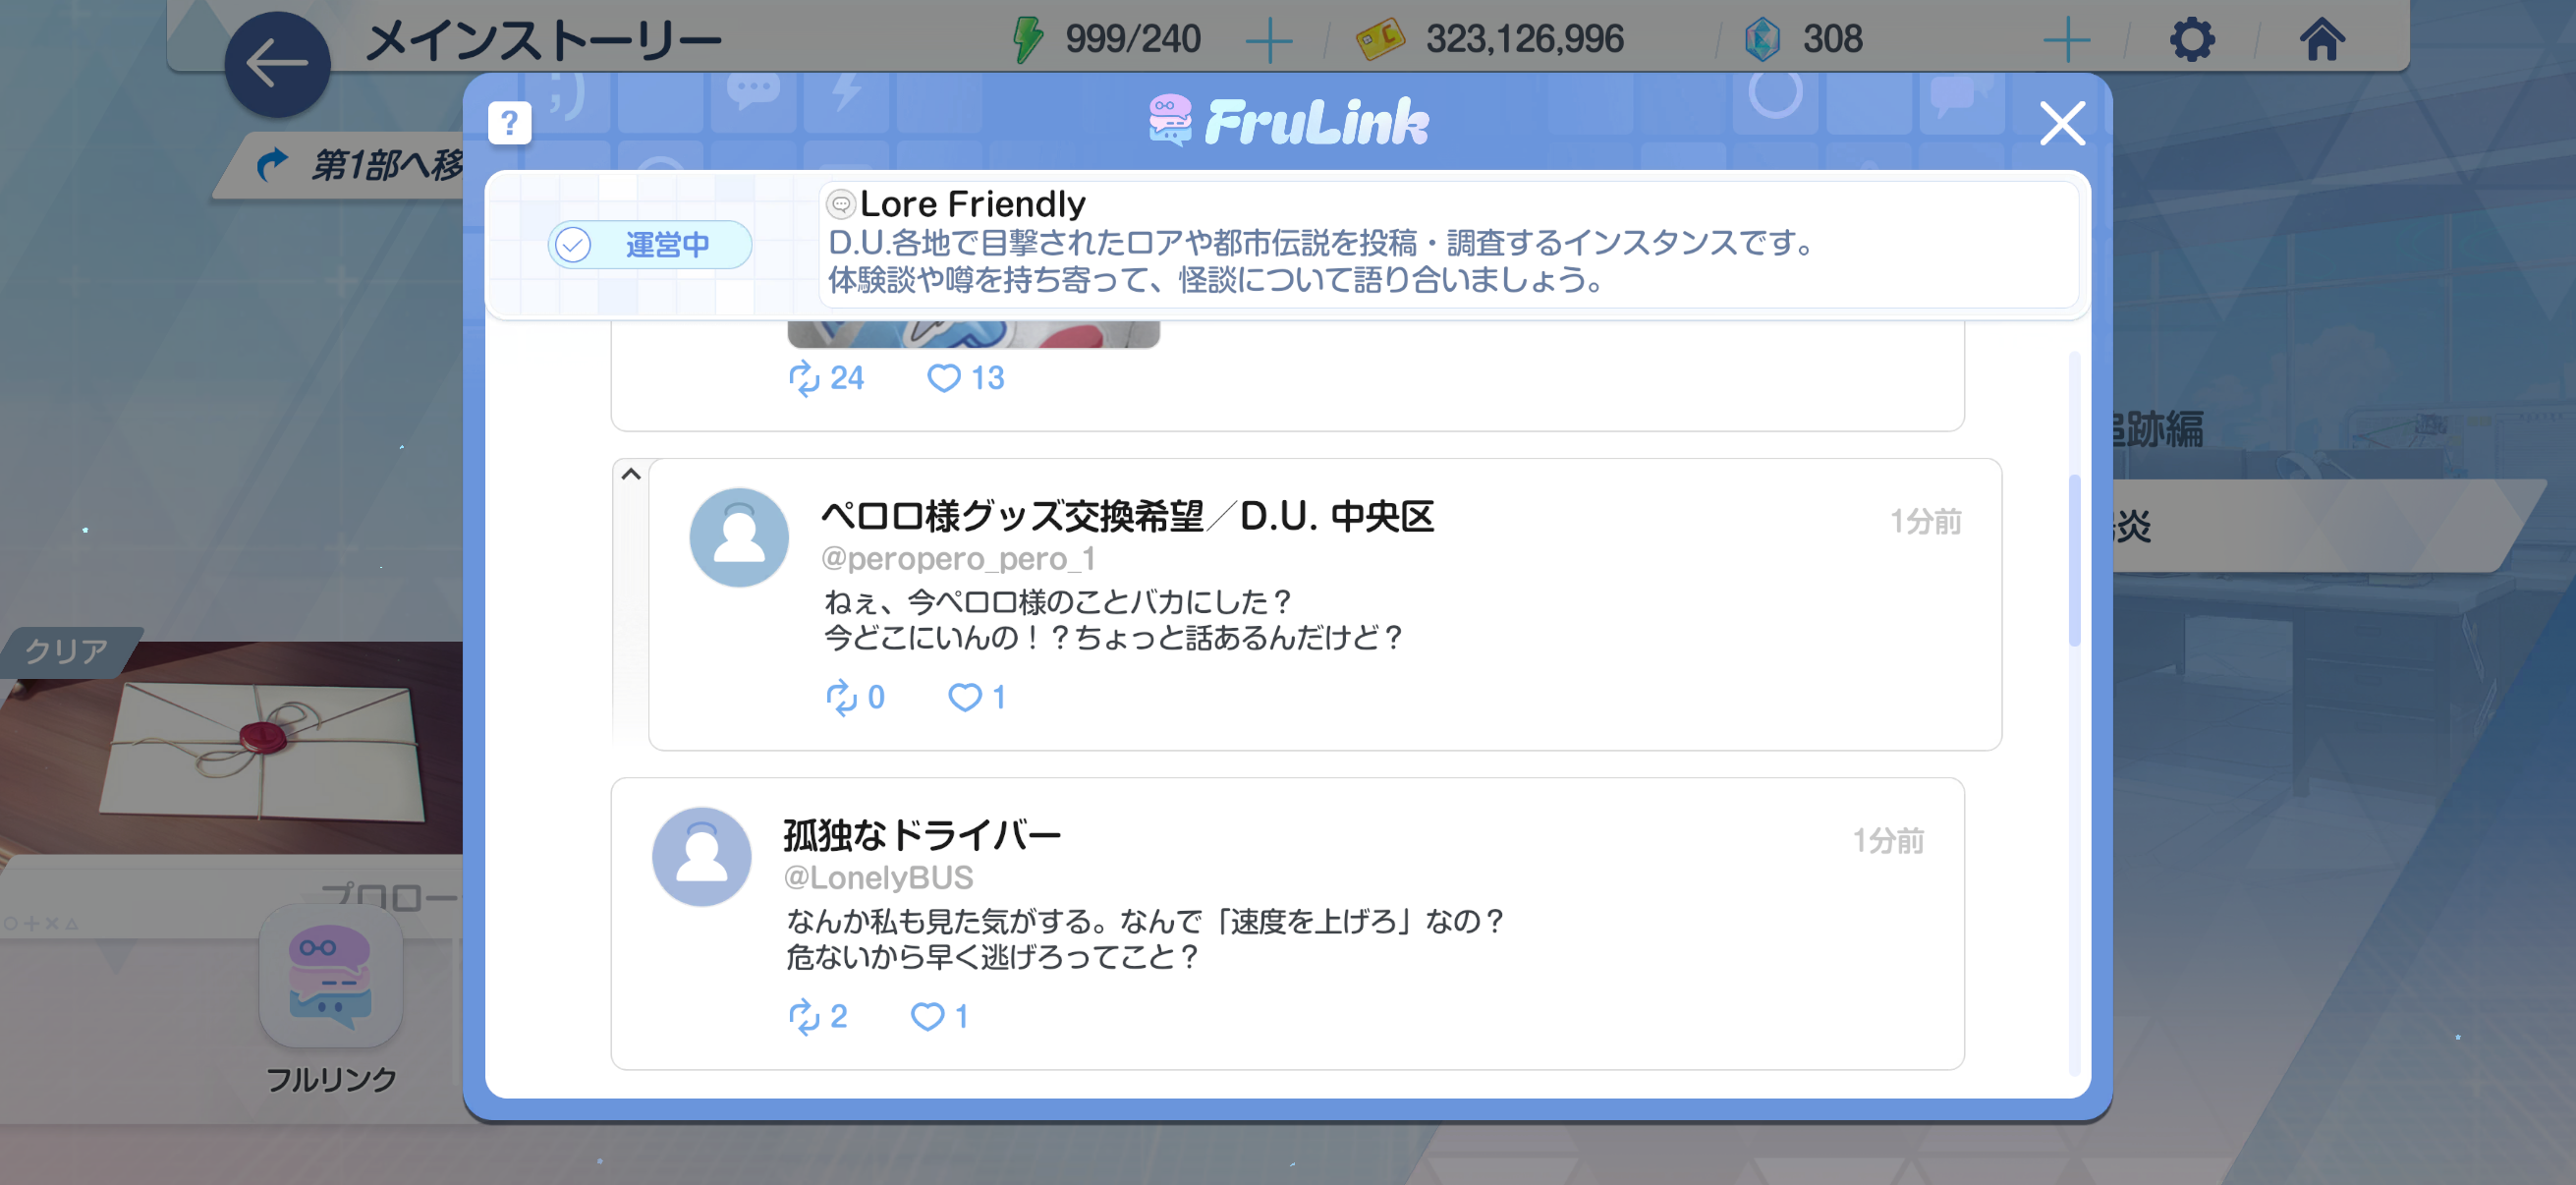Image resolution: width=2576 pixels, height=1185 pixels.
Task: Open the settings gear
Action: (2191, 40)
